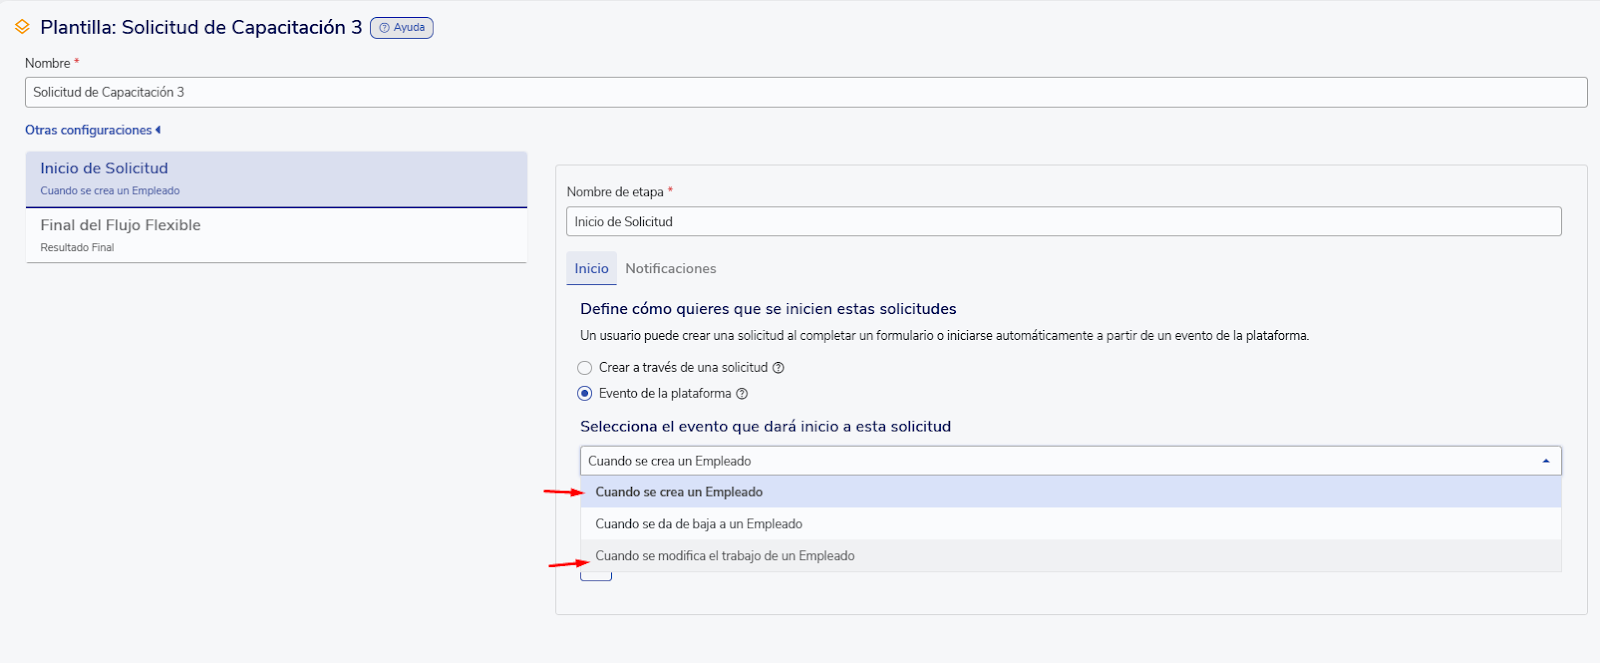Open the Ayuda help button

tap(402, 28)
